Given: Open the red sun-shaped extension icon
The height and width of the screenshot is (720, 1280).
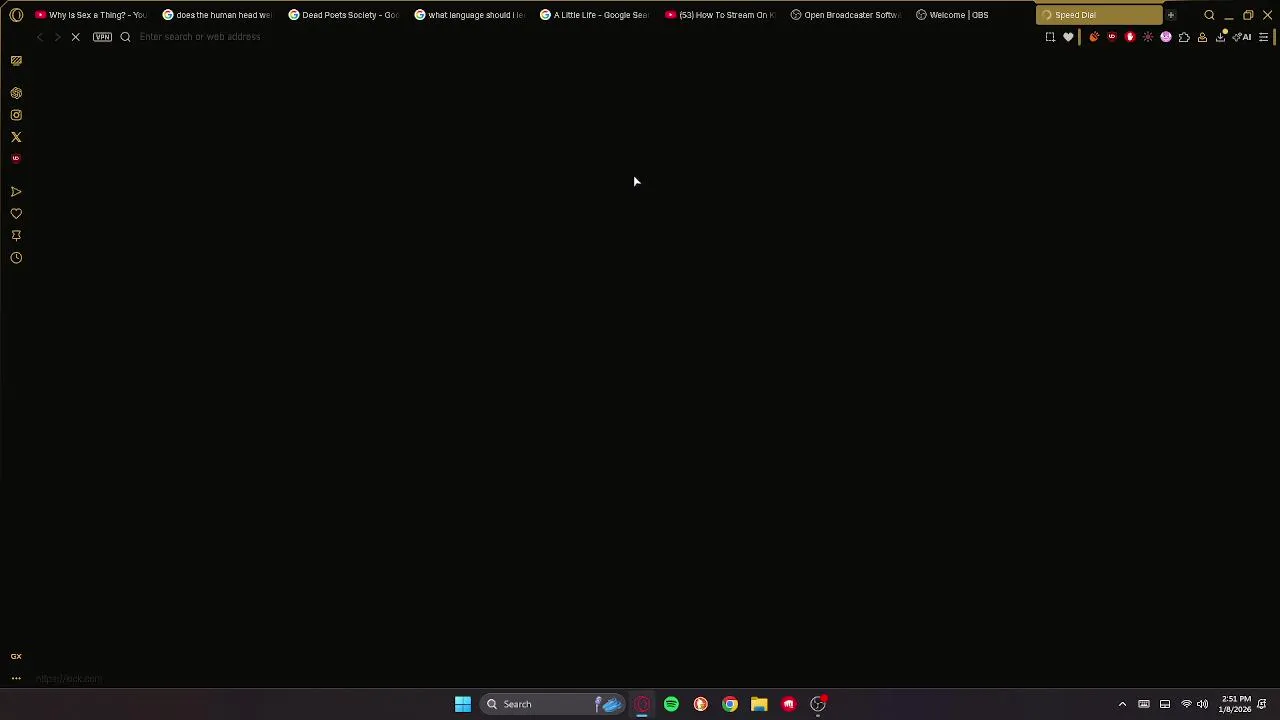Looking at the screenshot, I should (1148, 37).
